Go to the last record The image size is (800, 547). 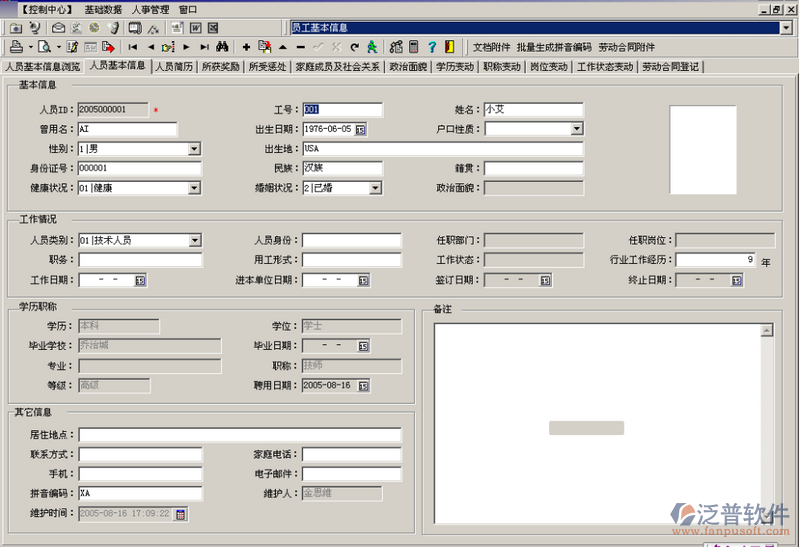tap(204, 47)
